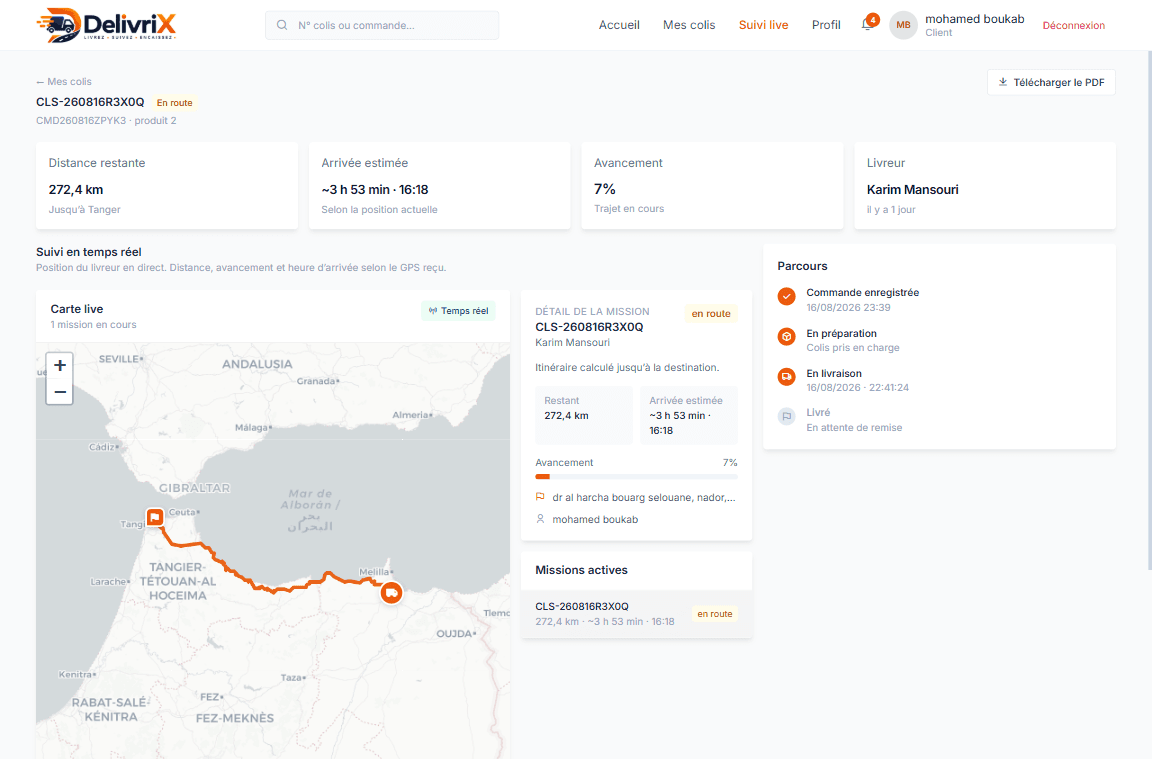The width and height of the screenshot is (1152, 759).
Task: Zoom out on the live map
Action: point(60,392)
